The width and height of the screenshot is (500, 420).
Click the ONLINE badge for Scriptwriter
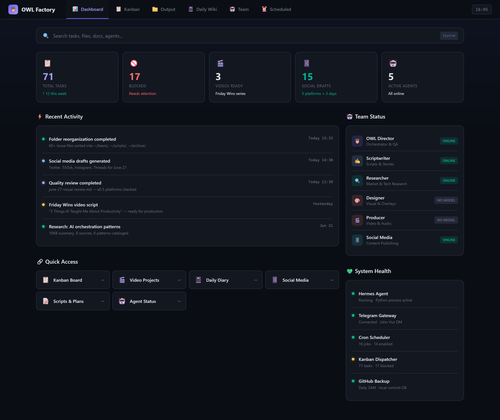click(x=449, y=161)
